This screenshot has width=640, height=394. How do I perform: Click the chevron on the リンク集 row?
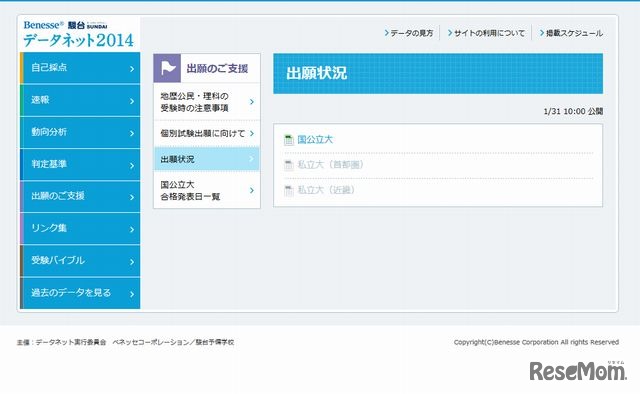tap(132, 229)
